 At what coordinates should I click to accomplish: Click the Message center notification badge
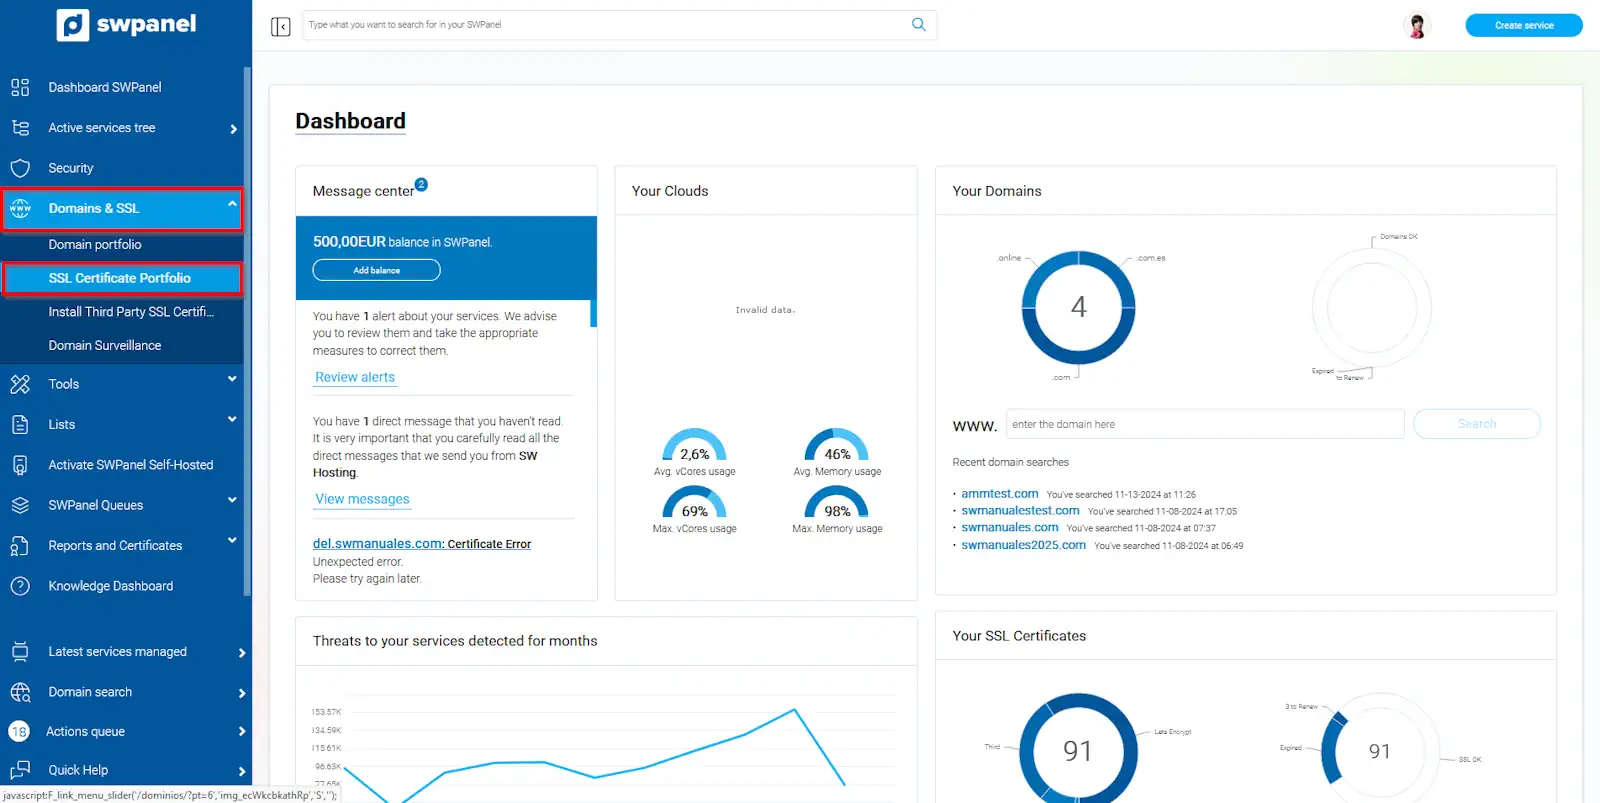tap(421, 184)
